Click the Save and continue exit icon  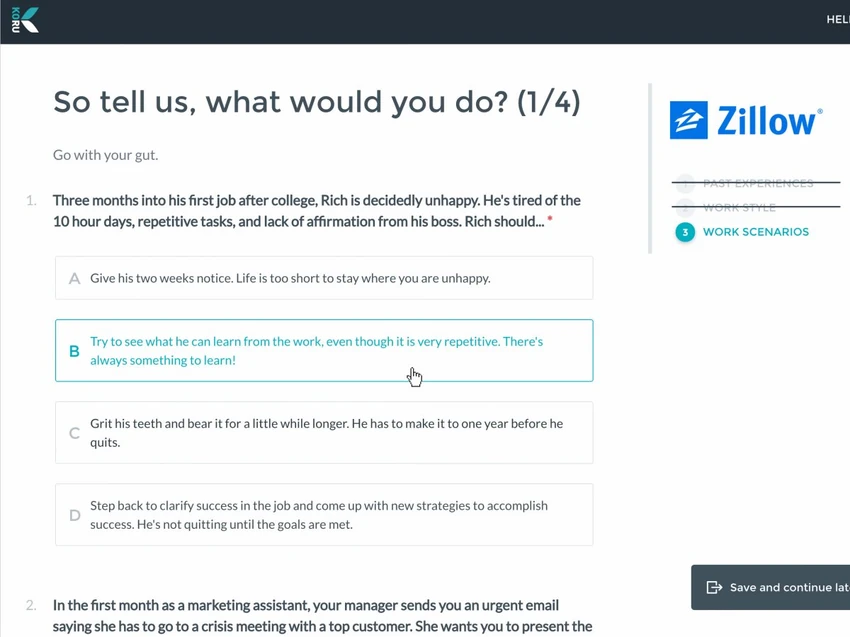[x=714, y=587]
